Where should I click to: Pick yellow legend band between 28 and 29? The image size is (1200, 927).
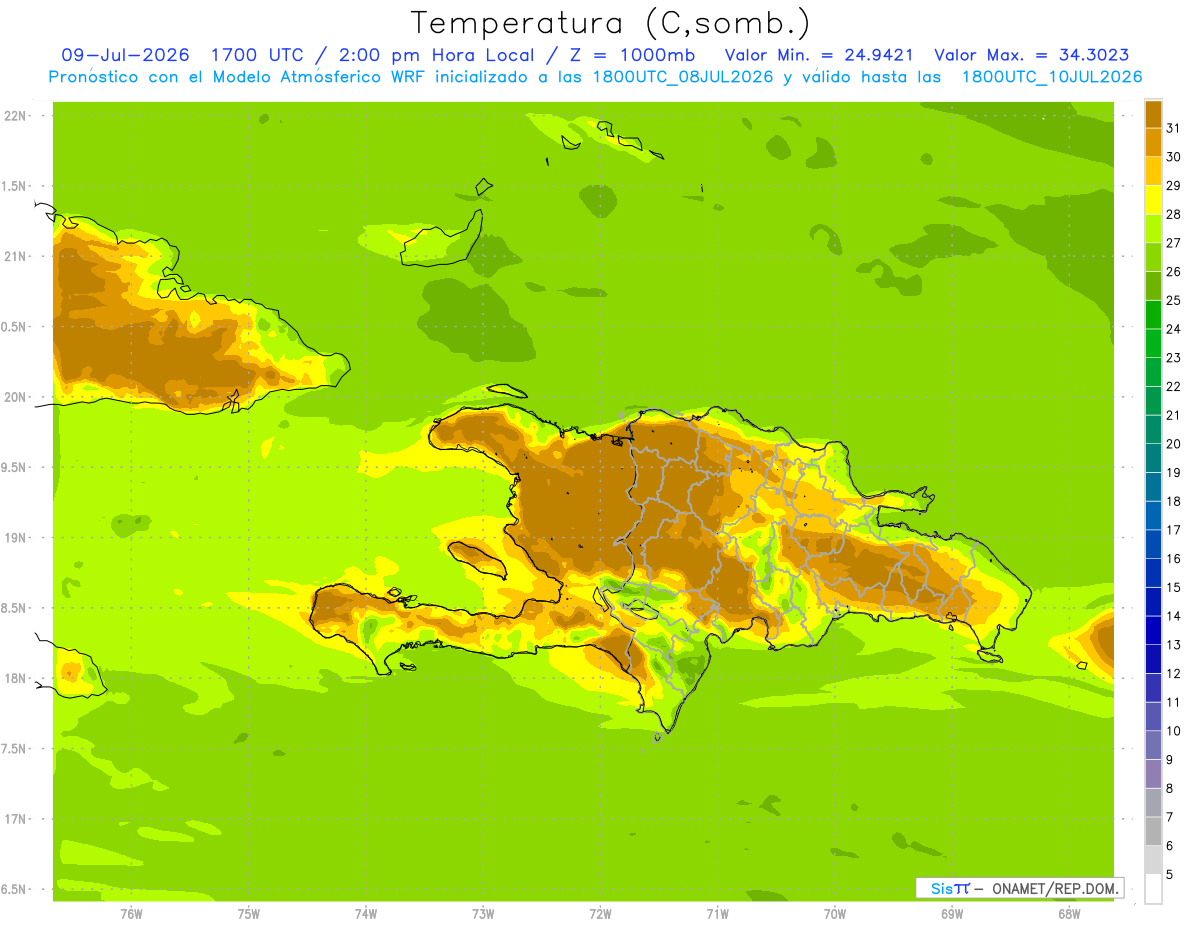point(1153,200)
